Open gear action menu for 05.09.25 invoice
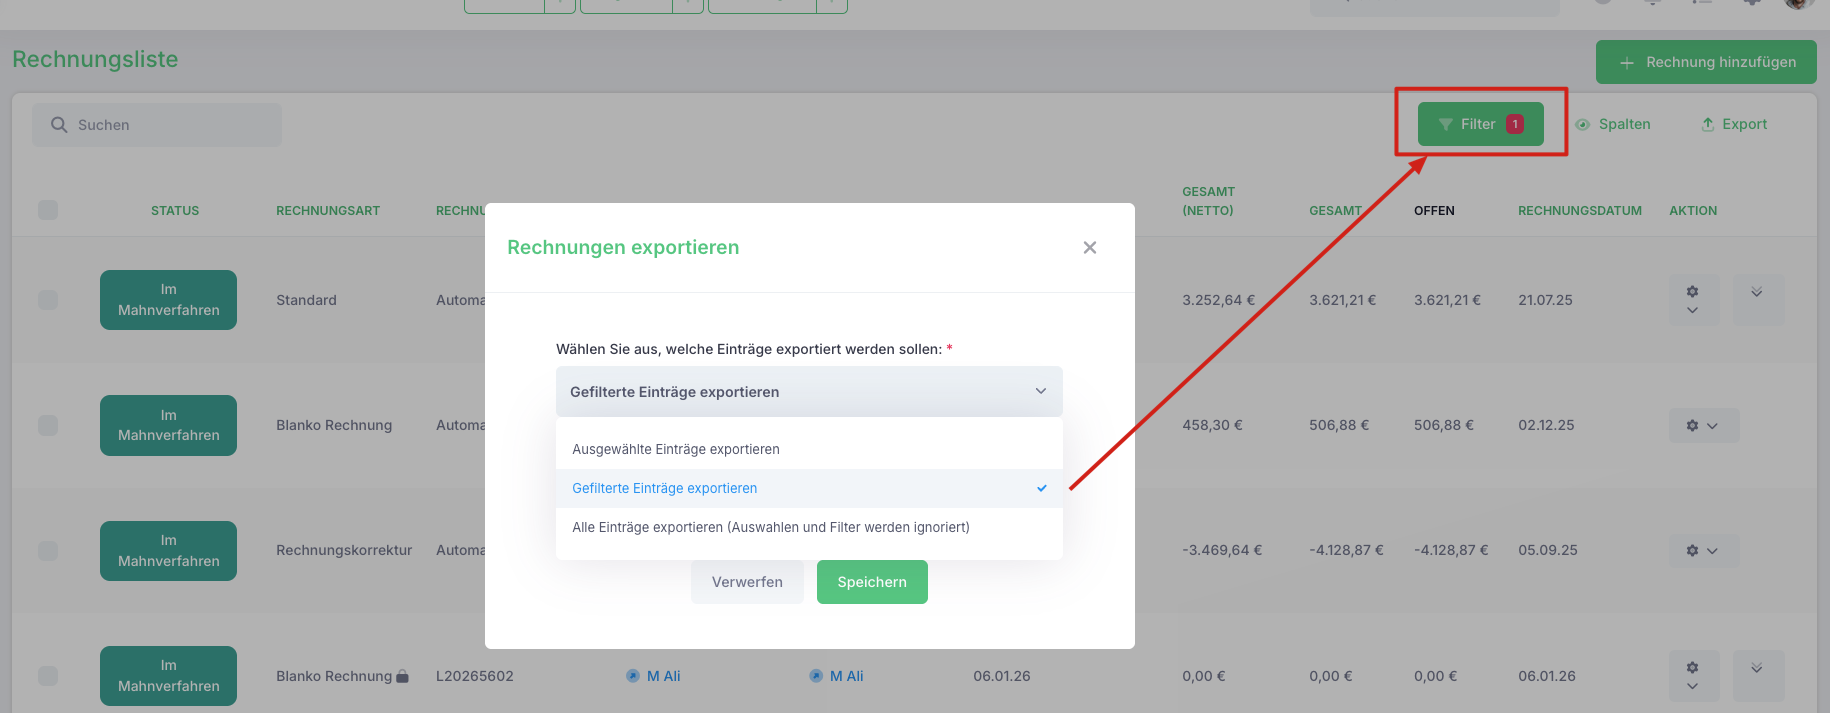Screen dimensions: 1830x713 [x=1703, y=551]
